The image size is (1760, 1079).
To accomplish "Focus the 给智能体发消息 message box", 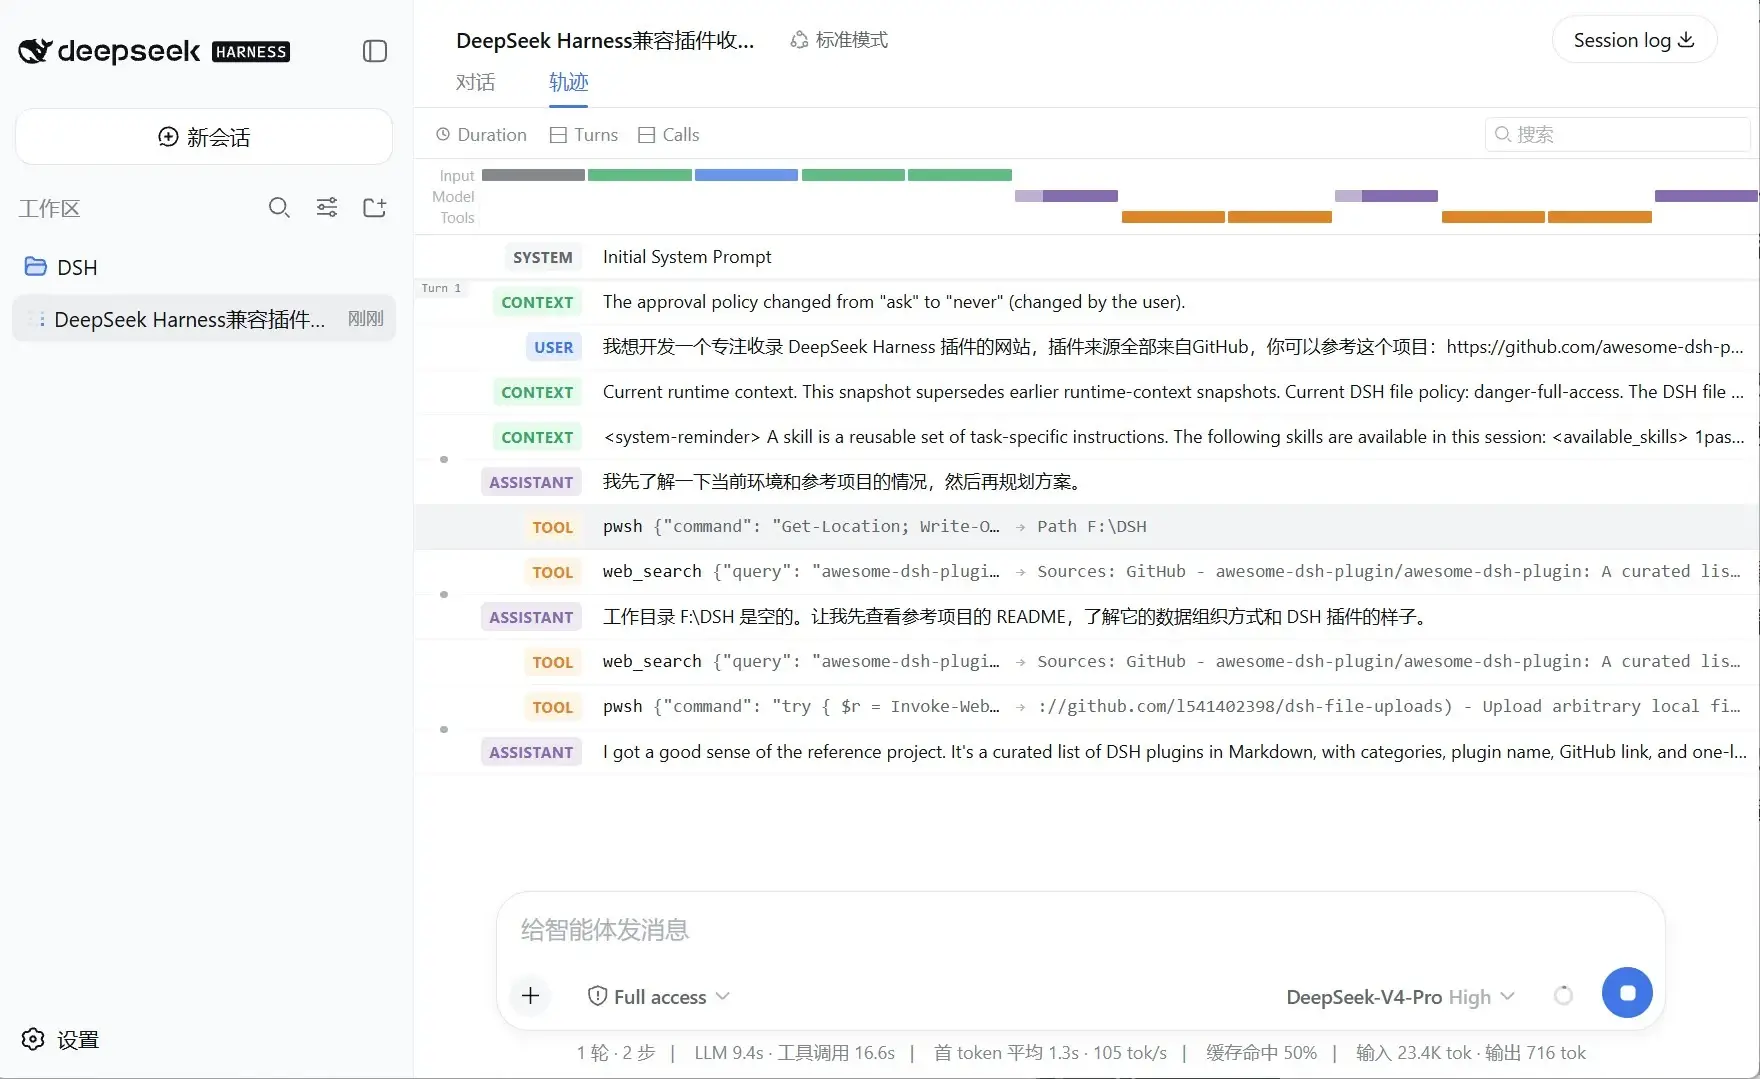I will [x=1080, y=930].
